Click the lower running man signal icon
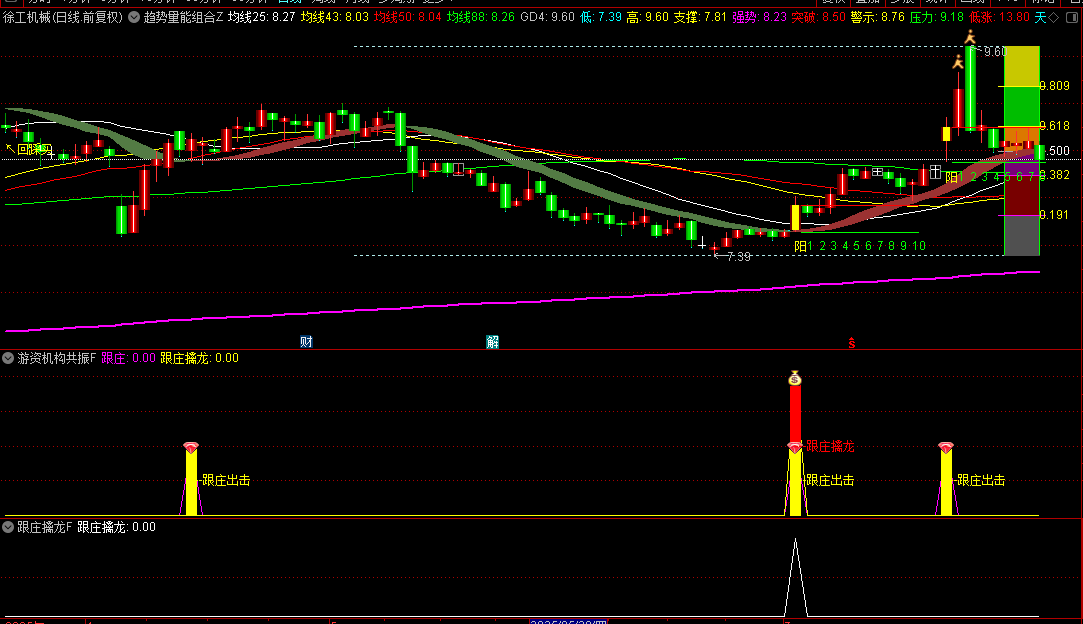 958,62
